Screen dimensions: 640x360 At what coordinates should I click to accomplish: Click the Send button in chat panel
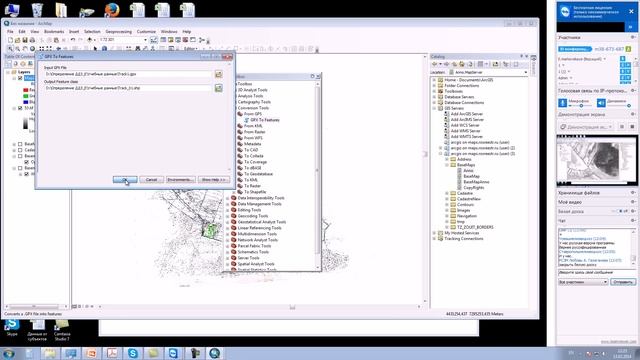click(x=623, y=282)
